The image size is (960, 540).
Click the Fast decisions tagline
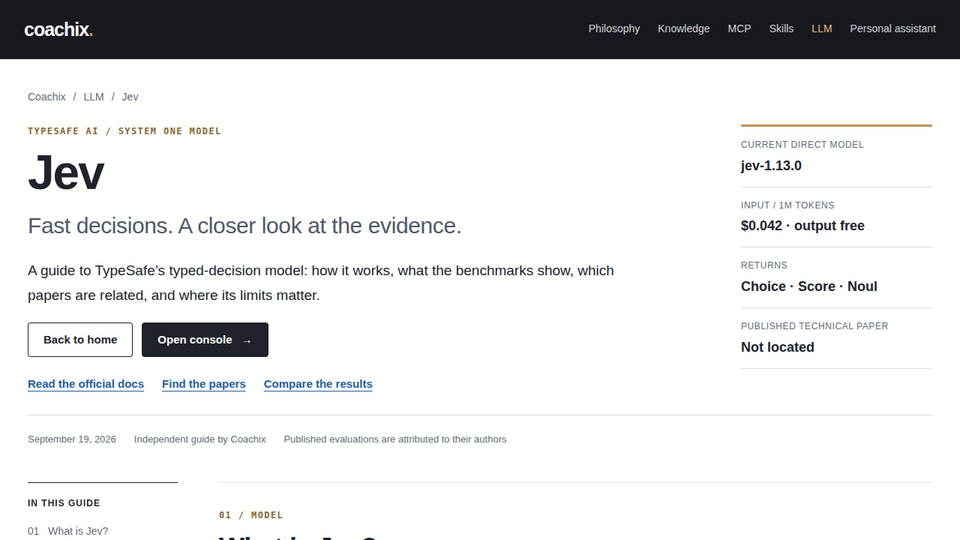coord(244,226)
